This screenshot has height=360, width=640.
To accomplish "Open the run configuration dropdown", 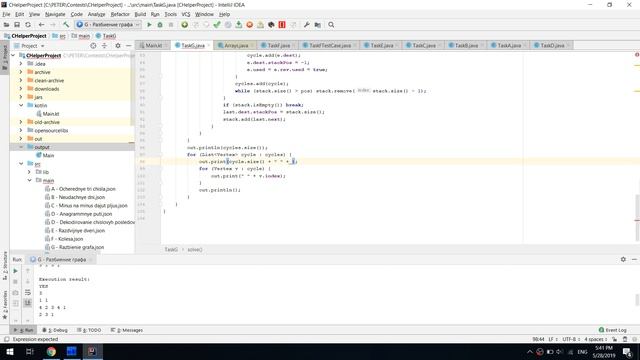I will [108, 25].
